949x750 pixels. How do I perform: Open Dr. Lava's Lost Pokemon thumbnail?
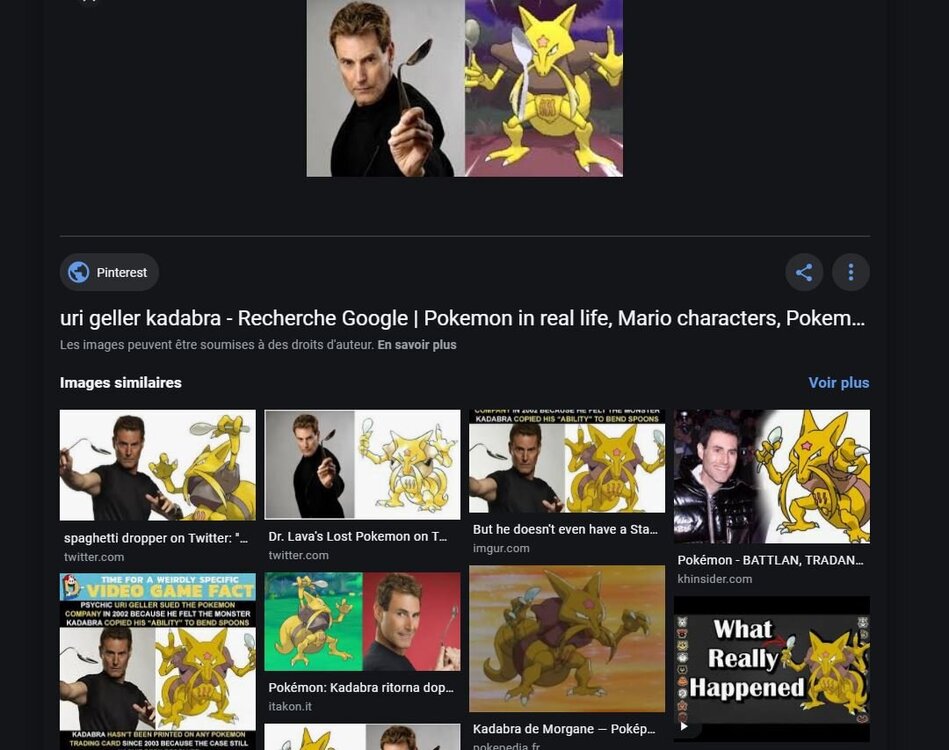pos(362,464)
